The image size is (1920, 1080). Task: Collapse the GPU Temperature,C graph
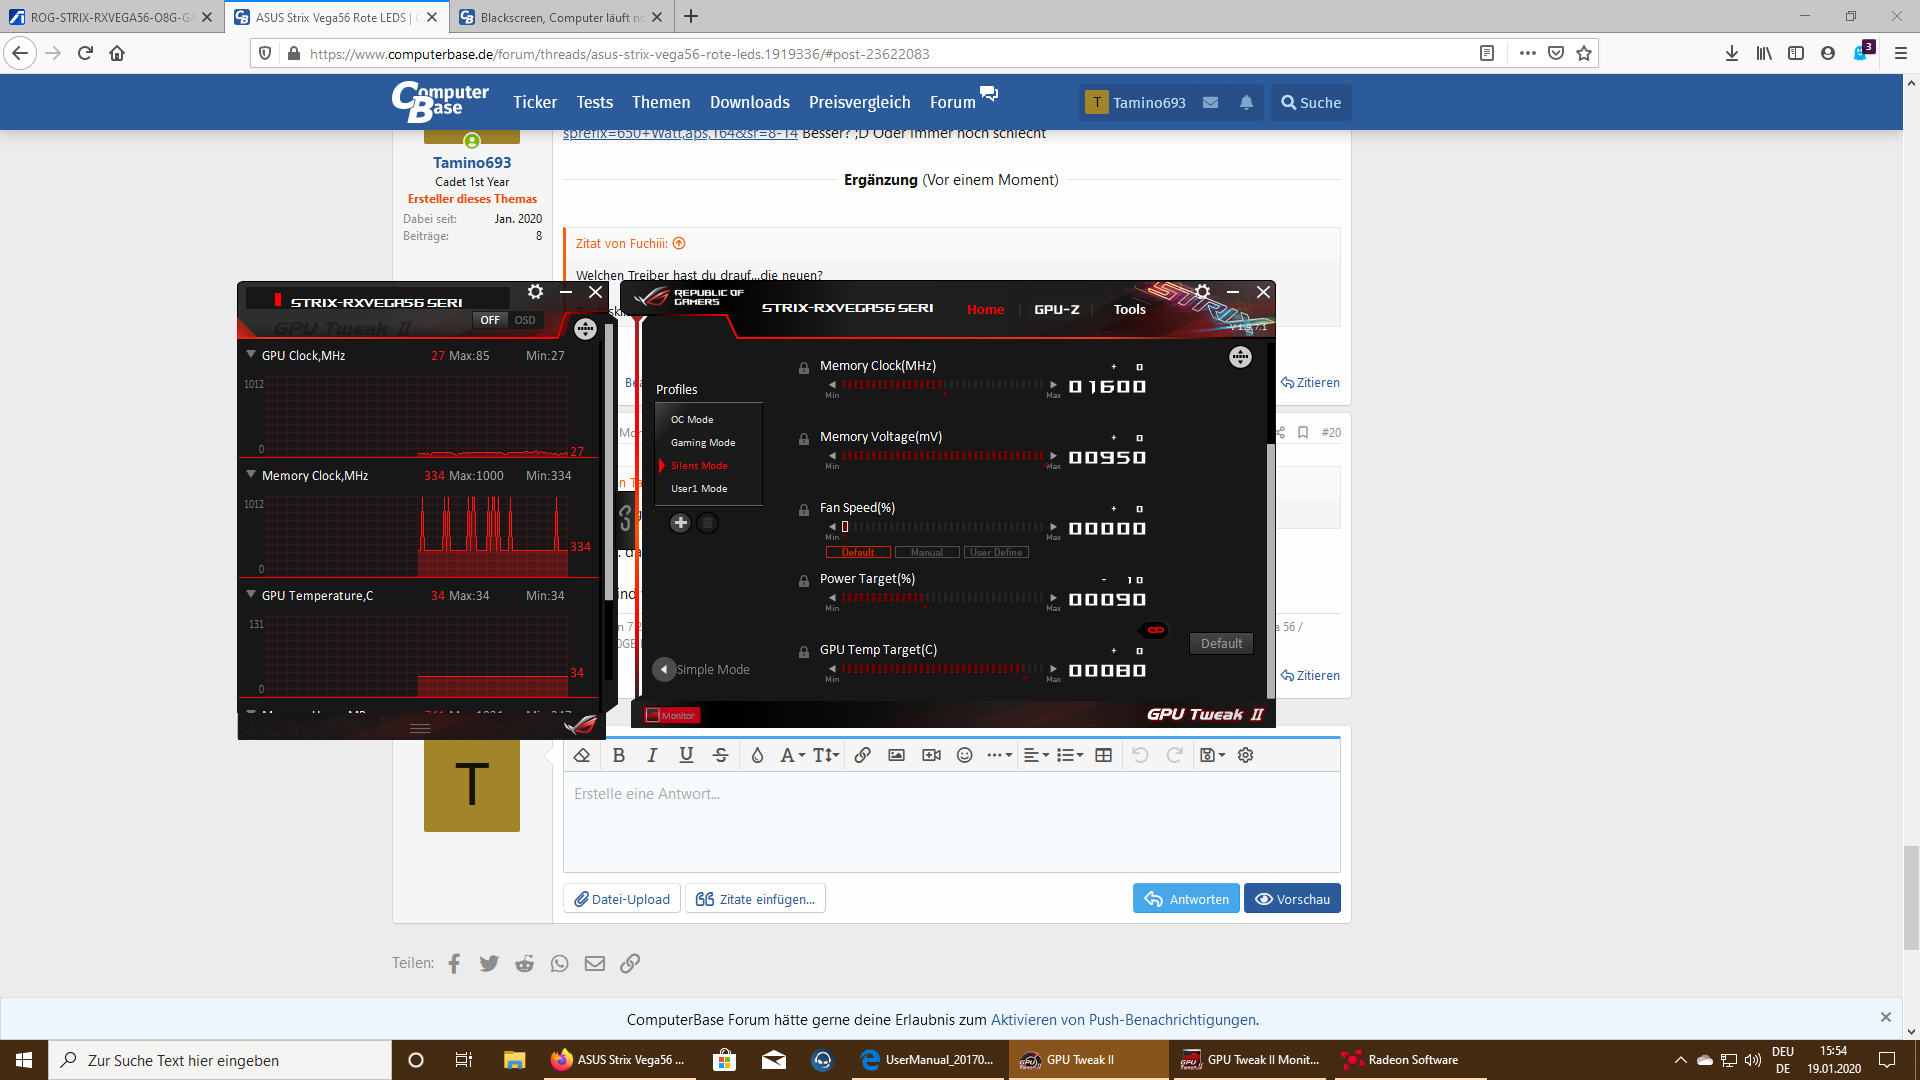point(251,594)
